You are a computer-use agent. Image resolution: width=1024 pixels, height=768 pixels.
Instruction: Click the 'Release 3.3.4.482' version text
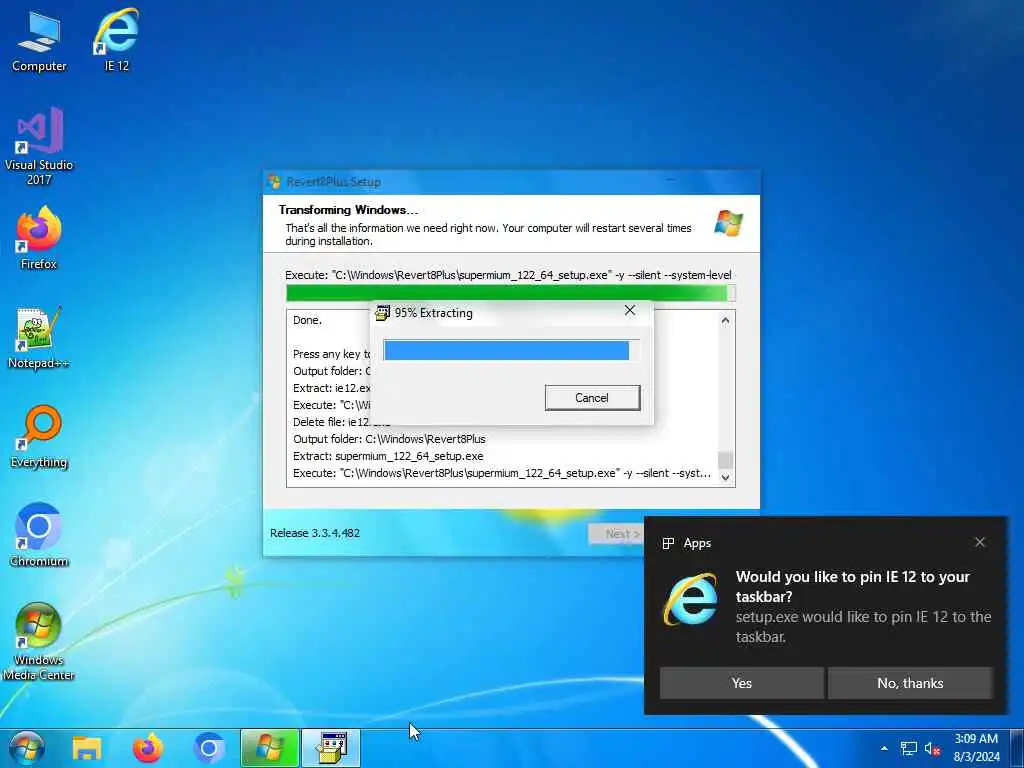pos(315,533)
